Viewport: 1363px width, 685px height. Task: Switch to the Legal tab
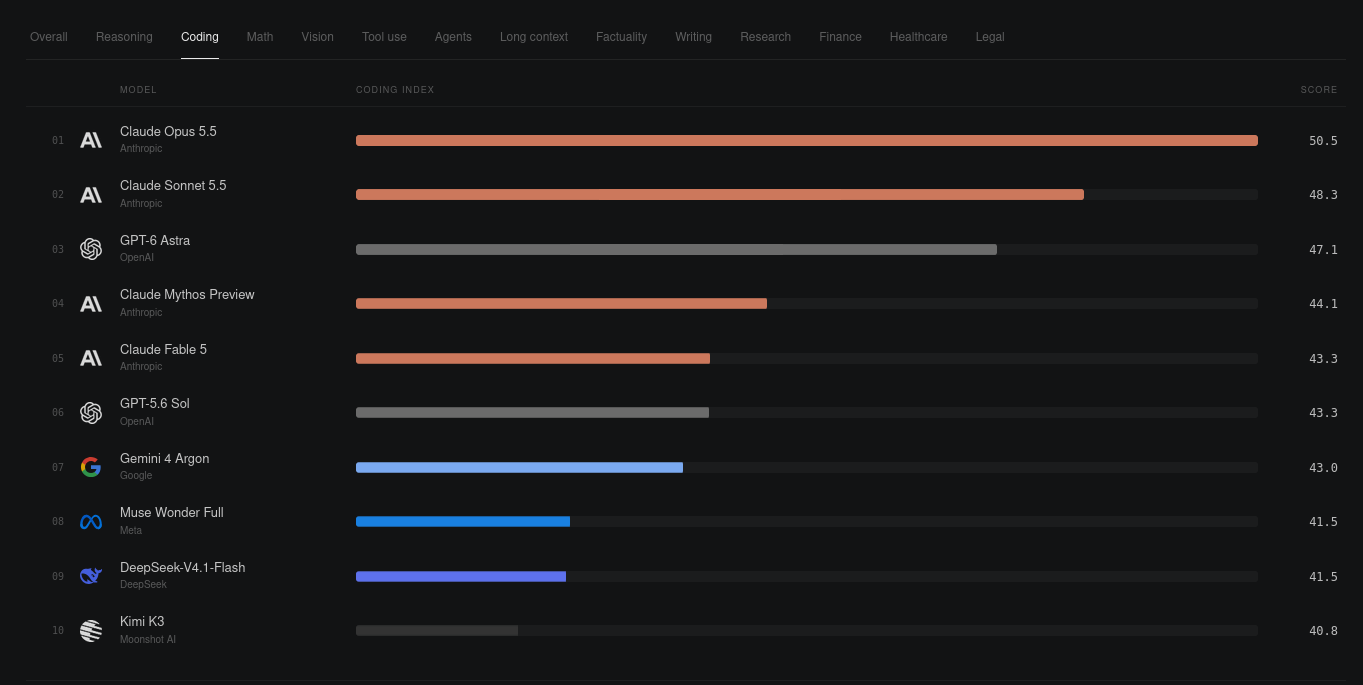coord(990,37)
